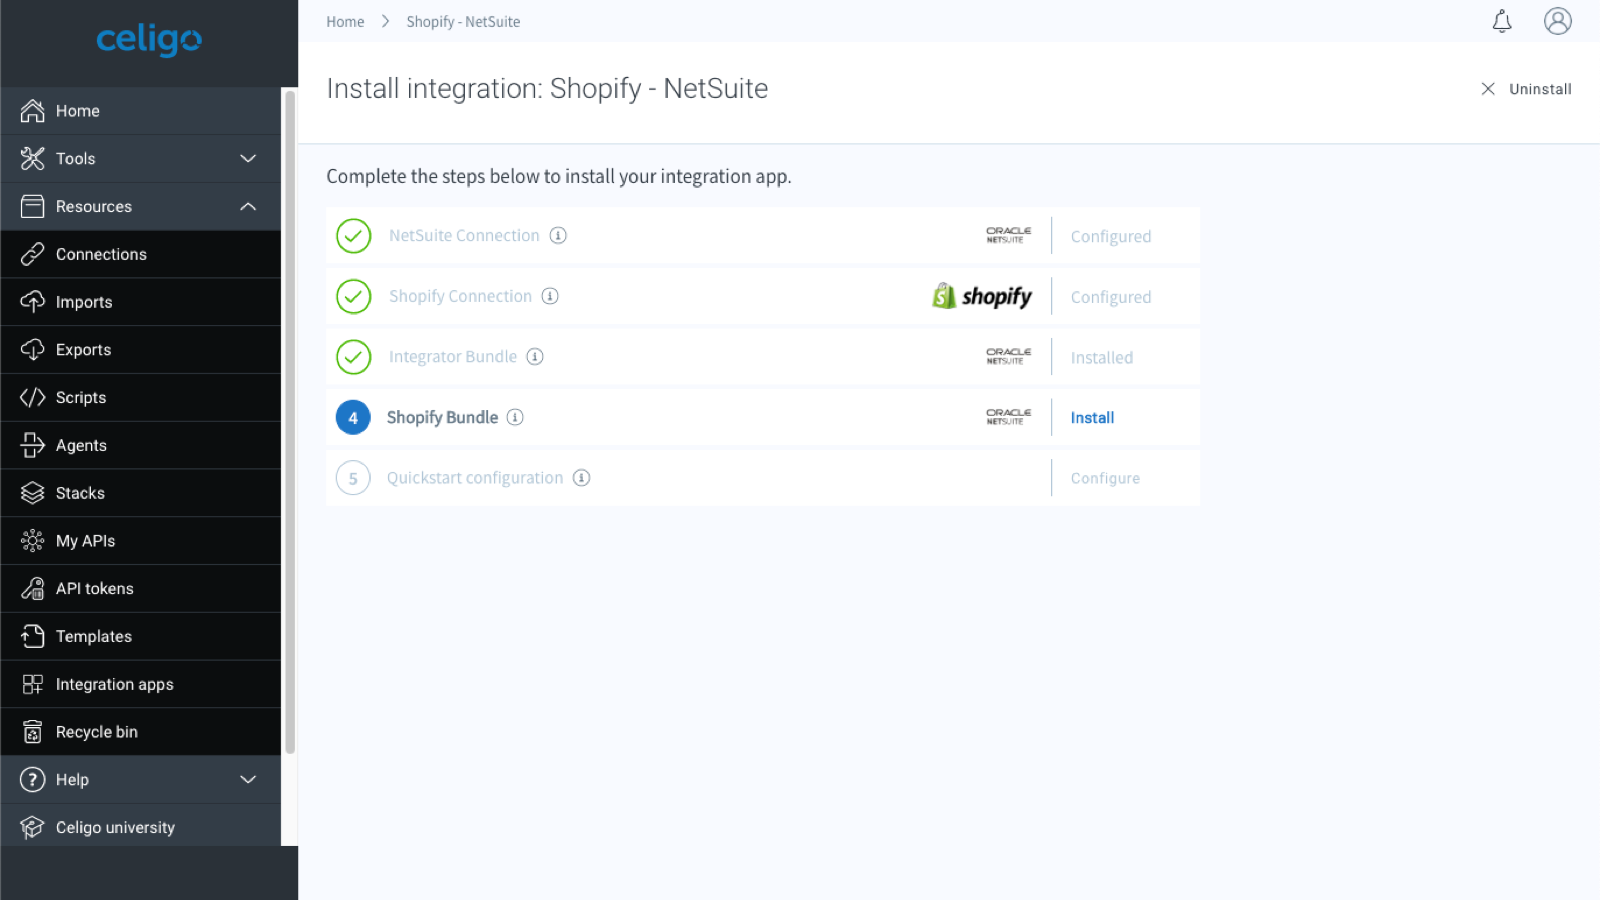Click the Connections link icon
Viewport: 1600px width, 900px height.
(33, 254)
